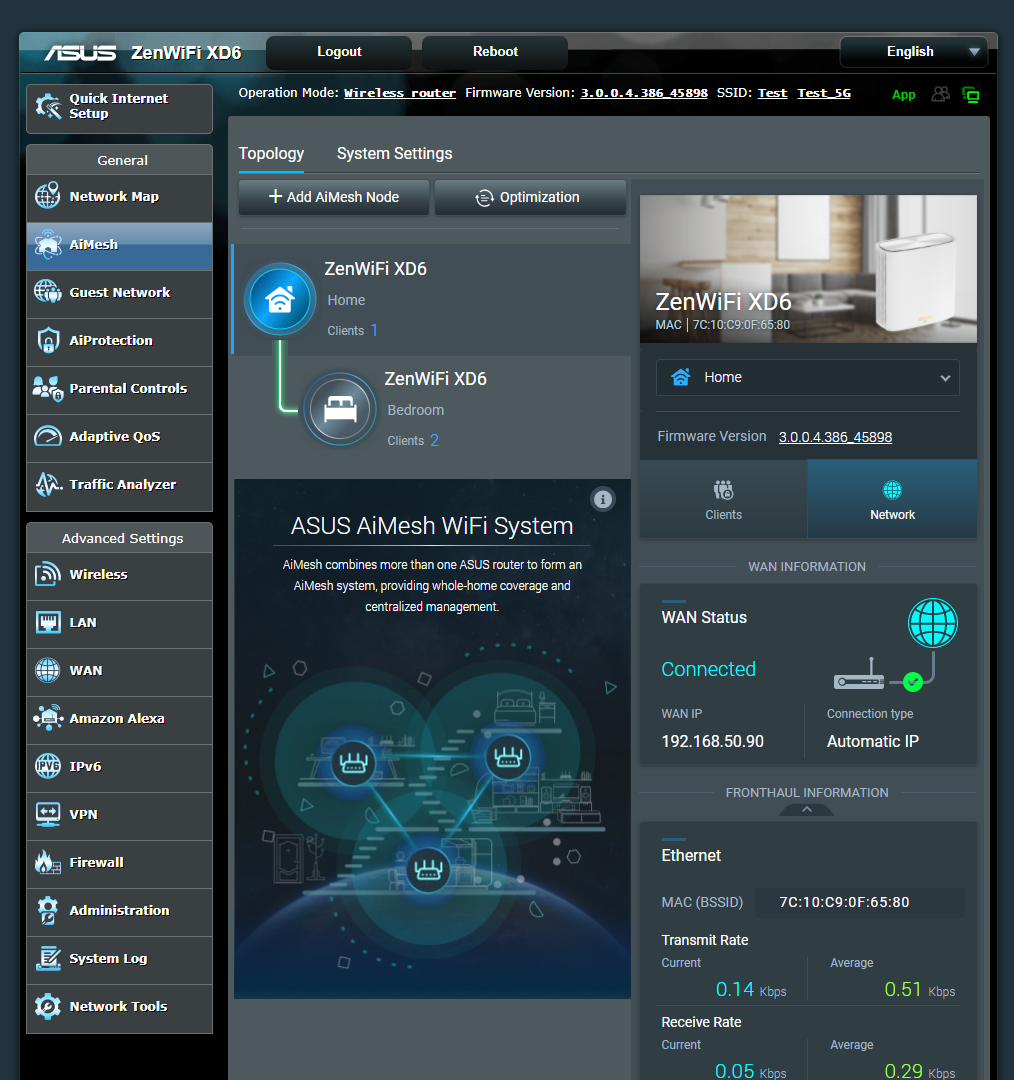Select the Bedroom node bed icon

(340, 409)
